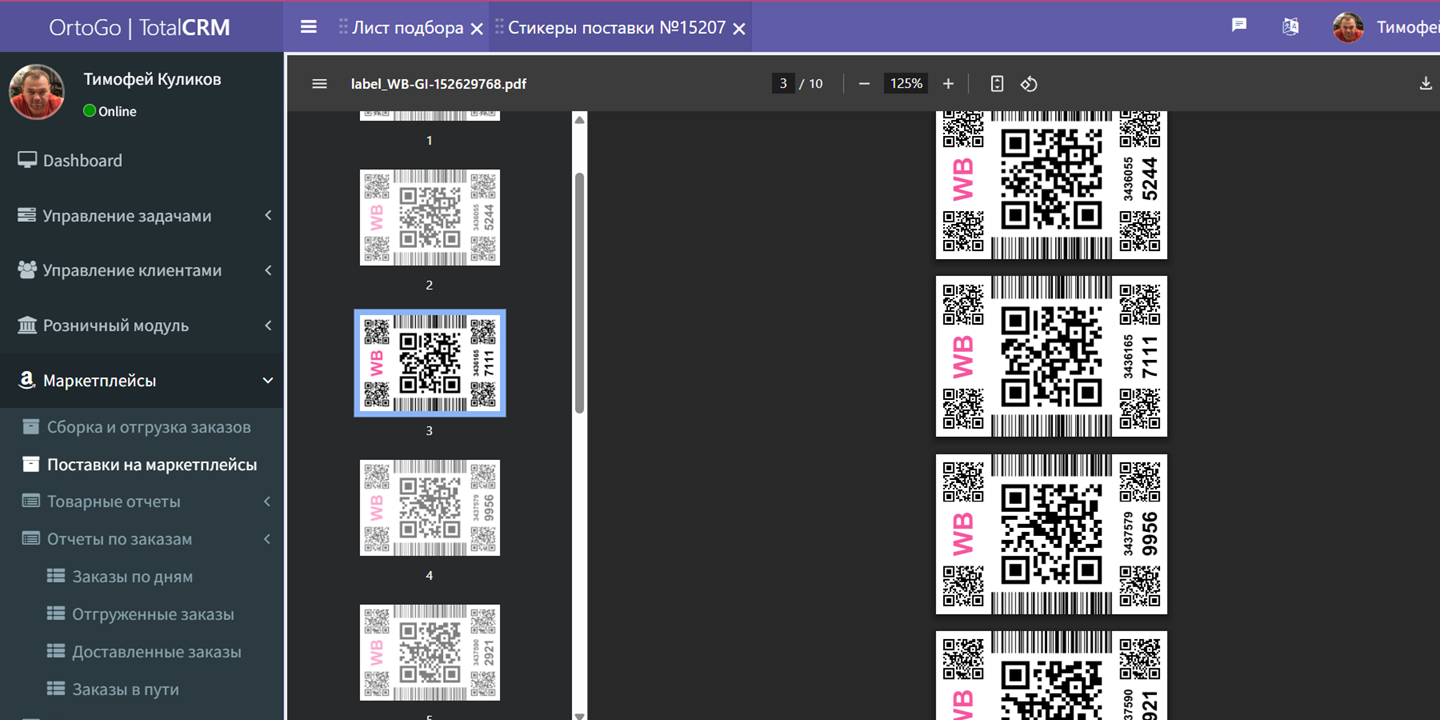The width and height of the screenshot is (1440, 720).
Task: Close the Лист подбора tab
Action: click(477, 29)
